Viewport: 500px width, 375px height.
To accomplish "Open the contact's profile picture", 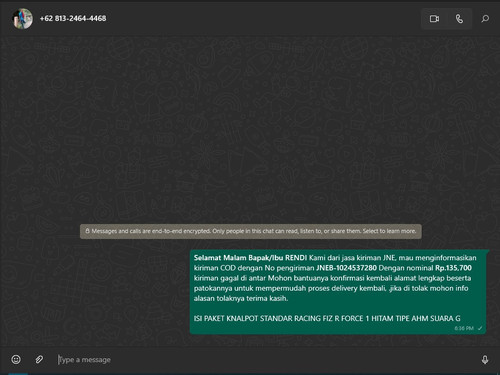I will pyautogui.click(x=23, y=19).
